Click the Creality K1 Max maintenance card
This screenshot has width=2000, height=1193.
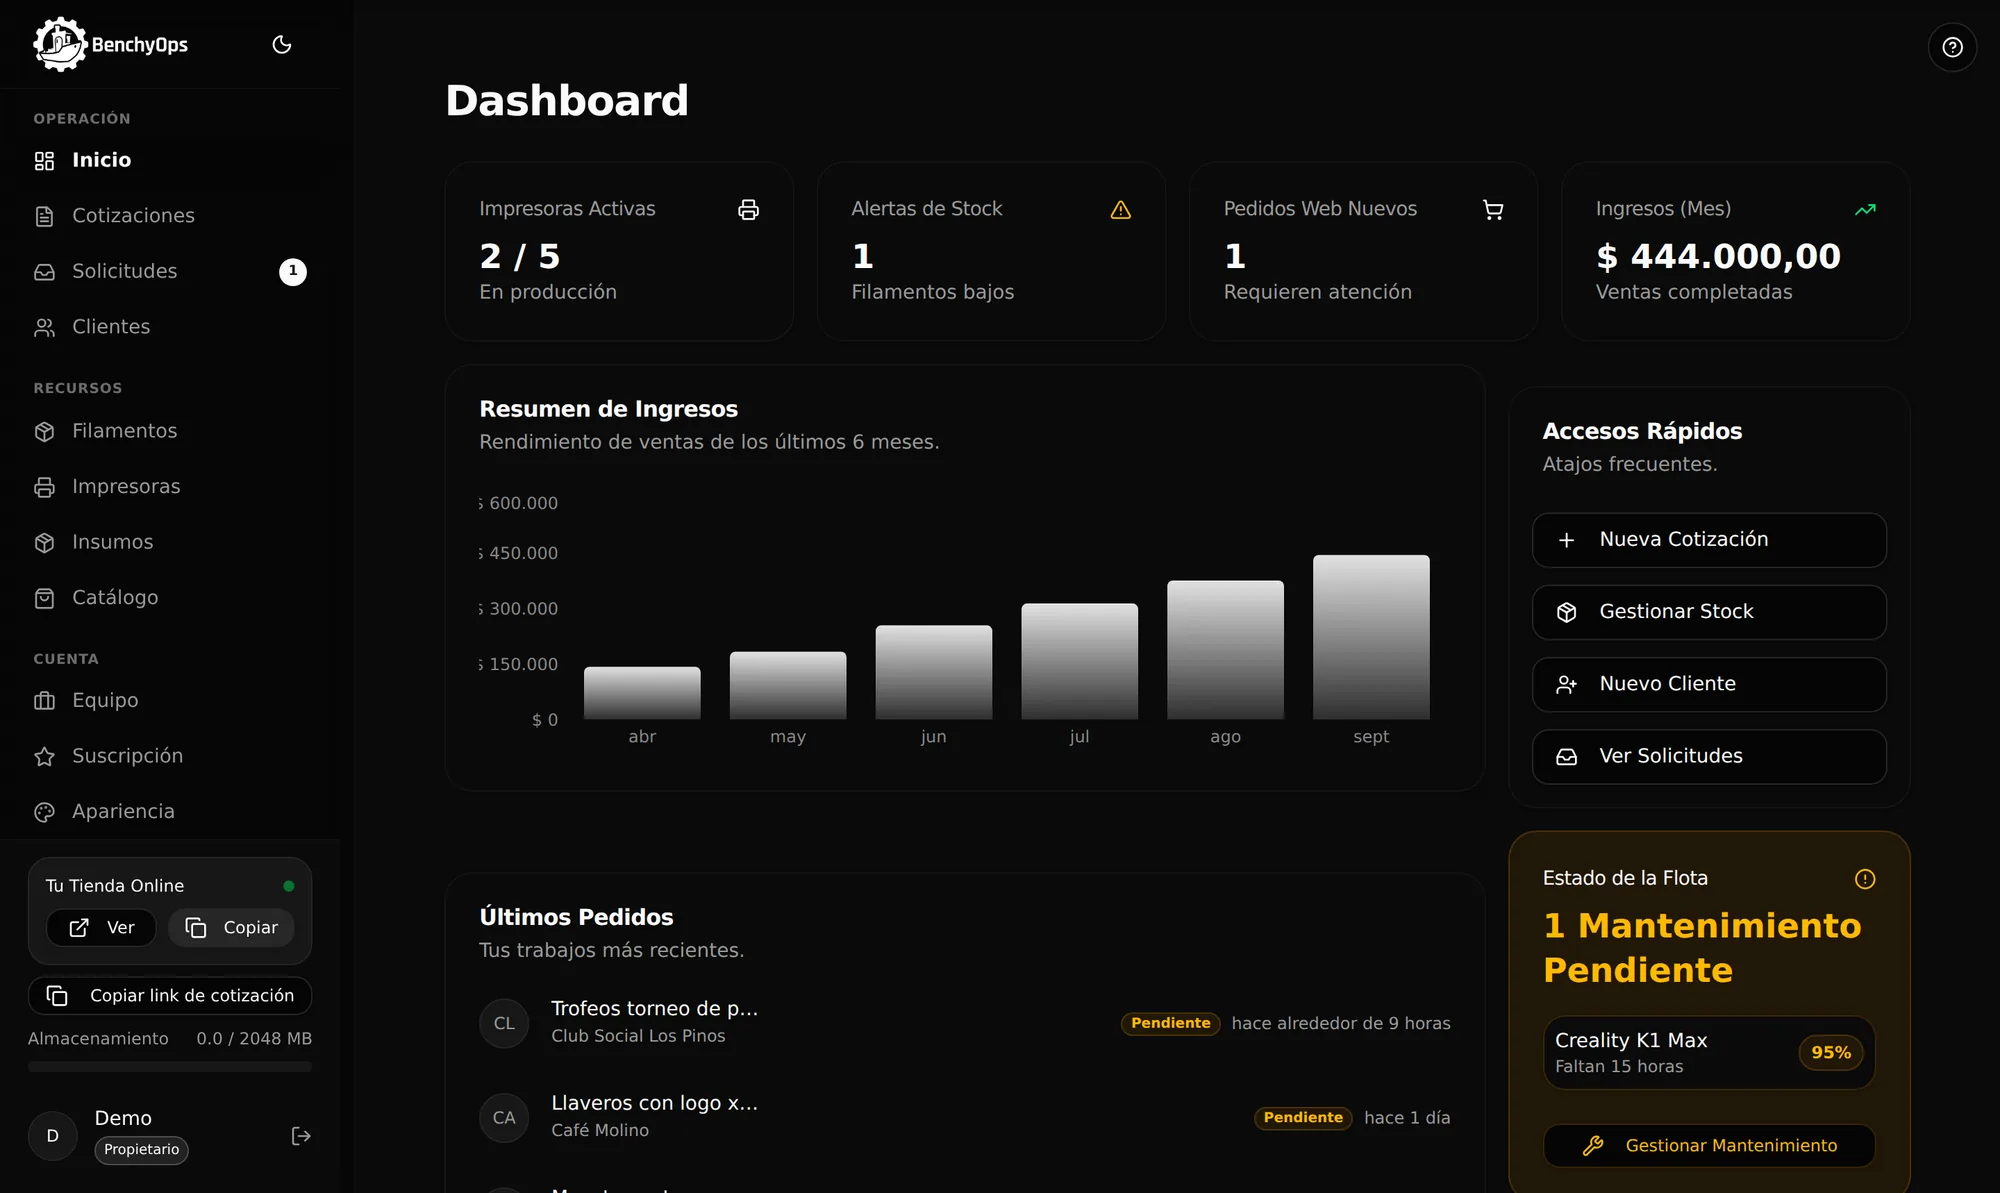[1709, 1053]
